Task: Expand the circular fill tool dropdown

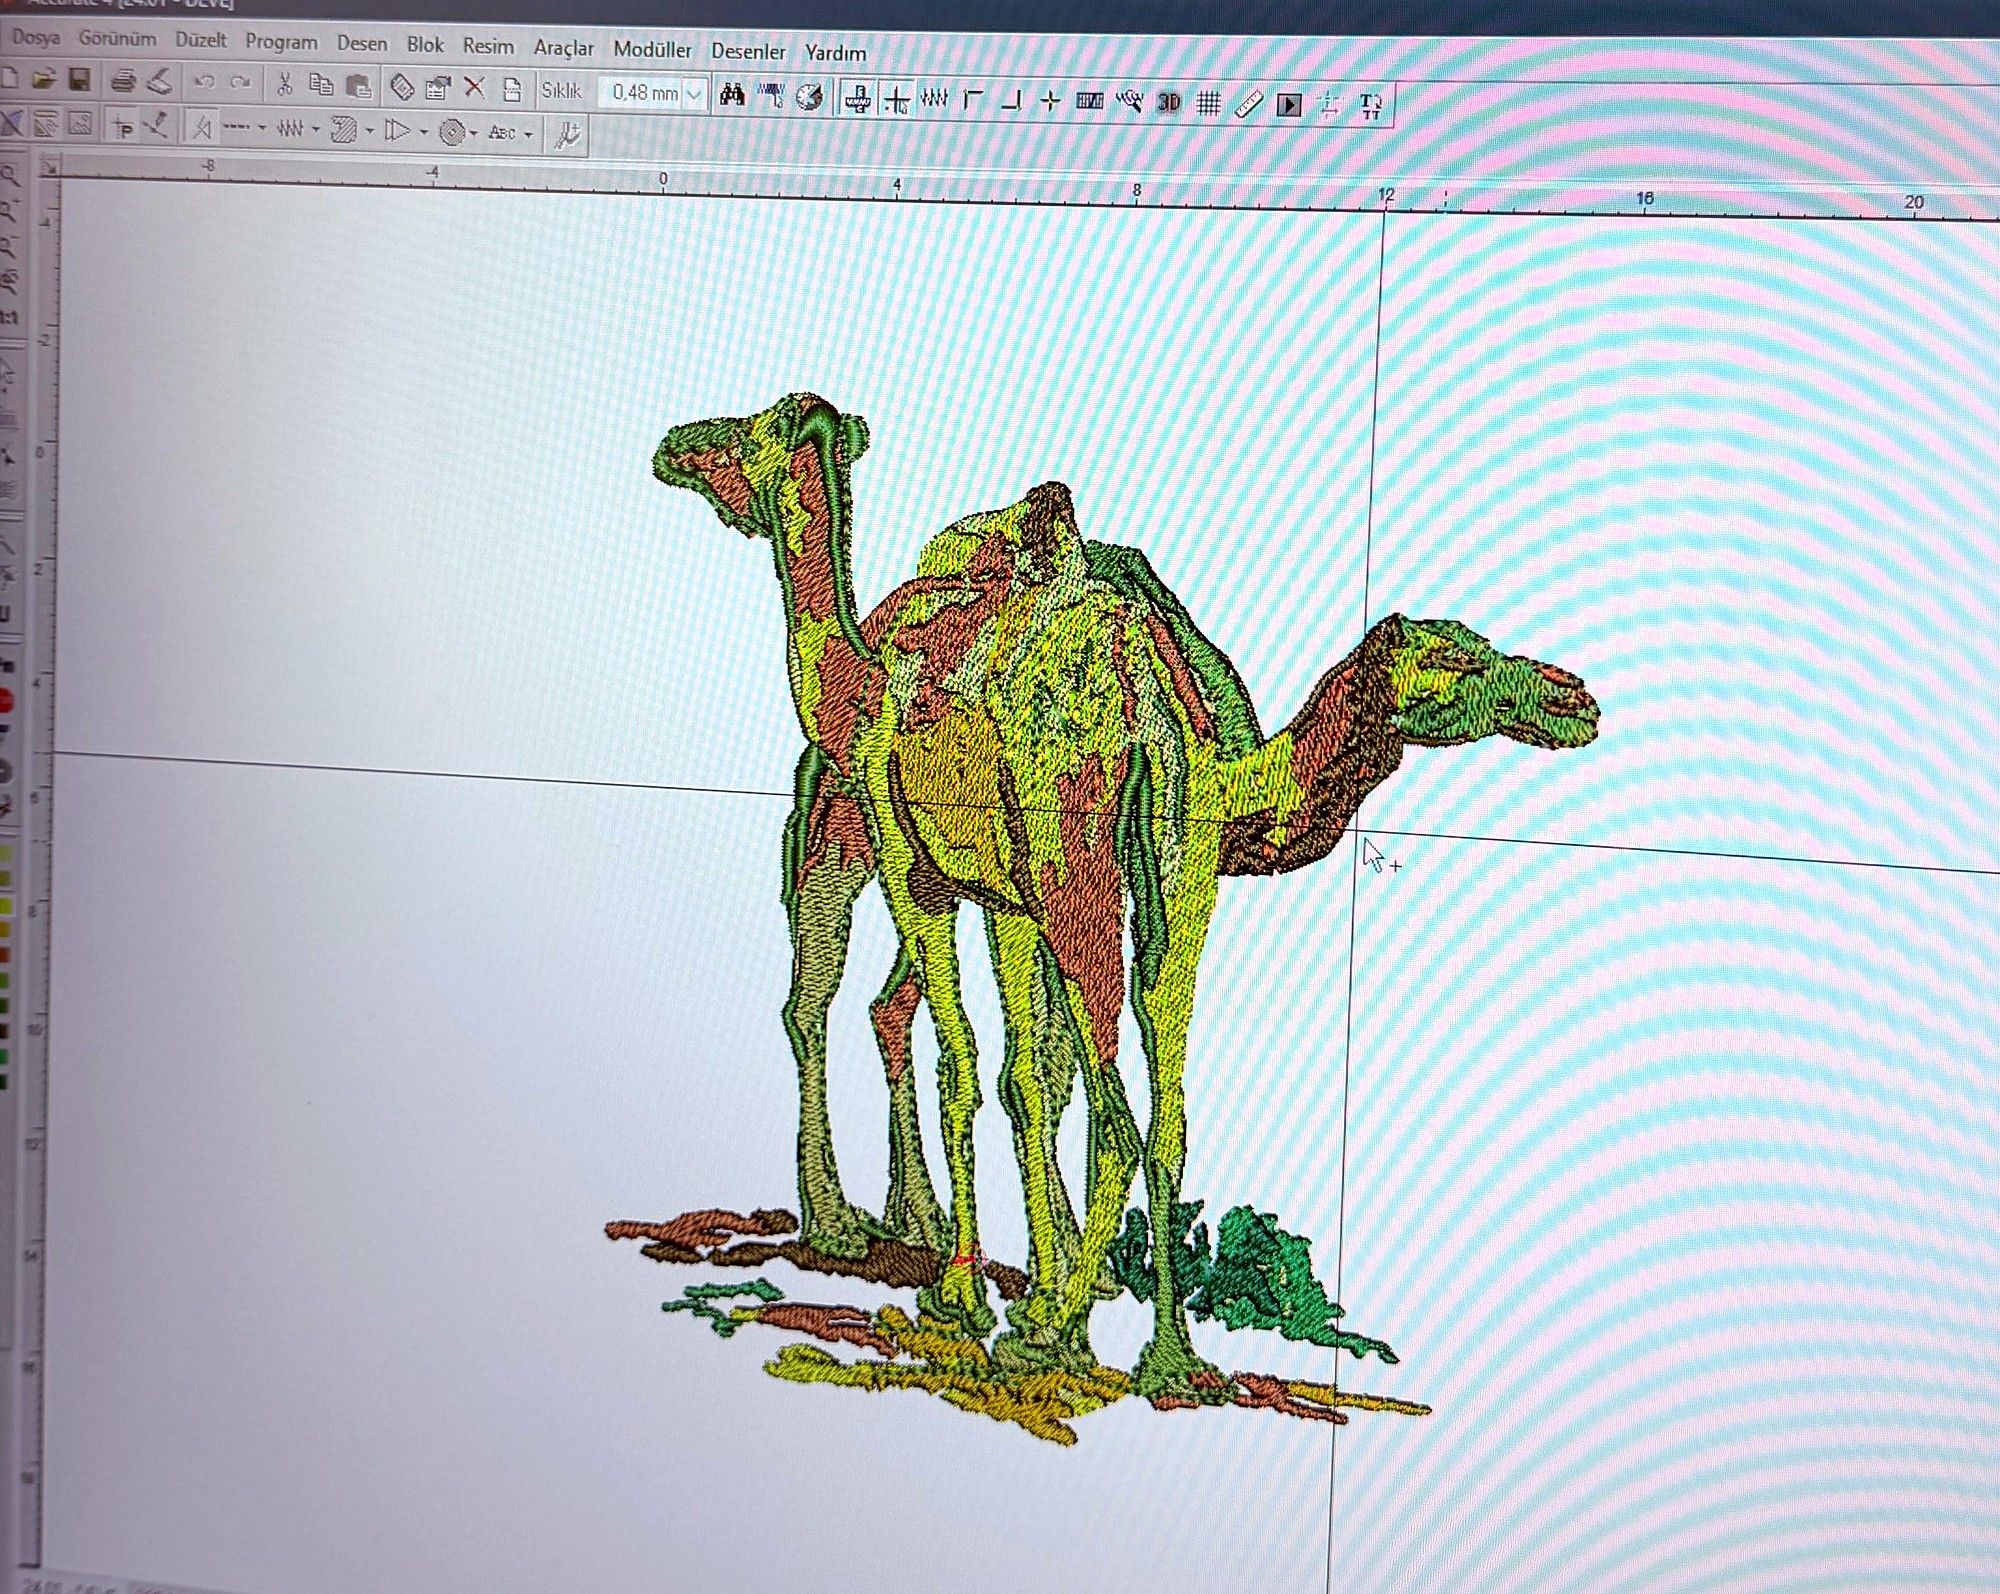Action: click(x=474, y=133)
